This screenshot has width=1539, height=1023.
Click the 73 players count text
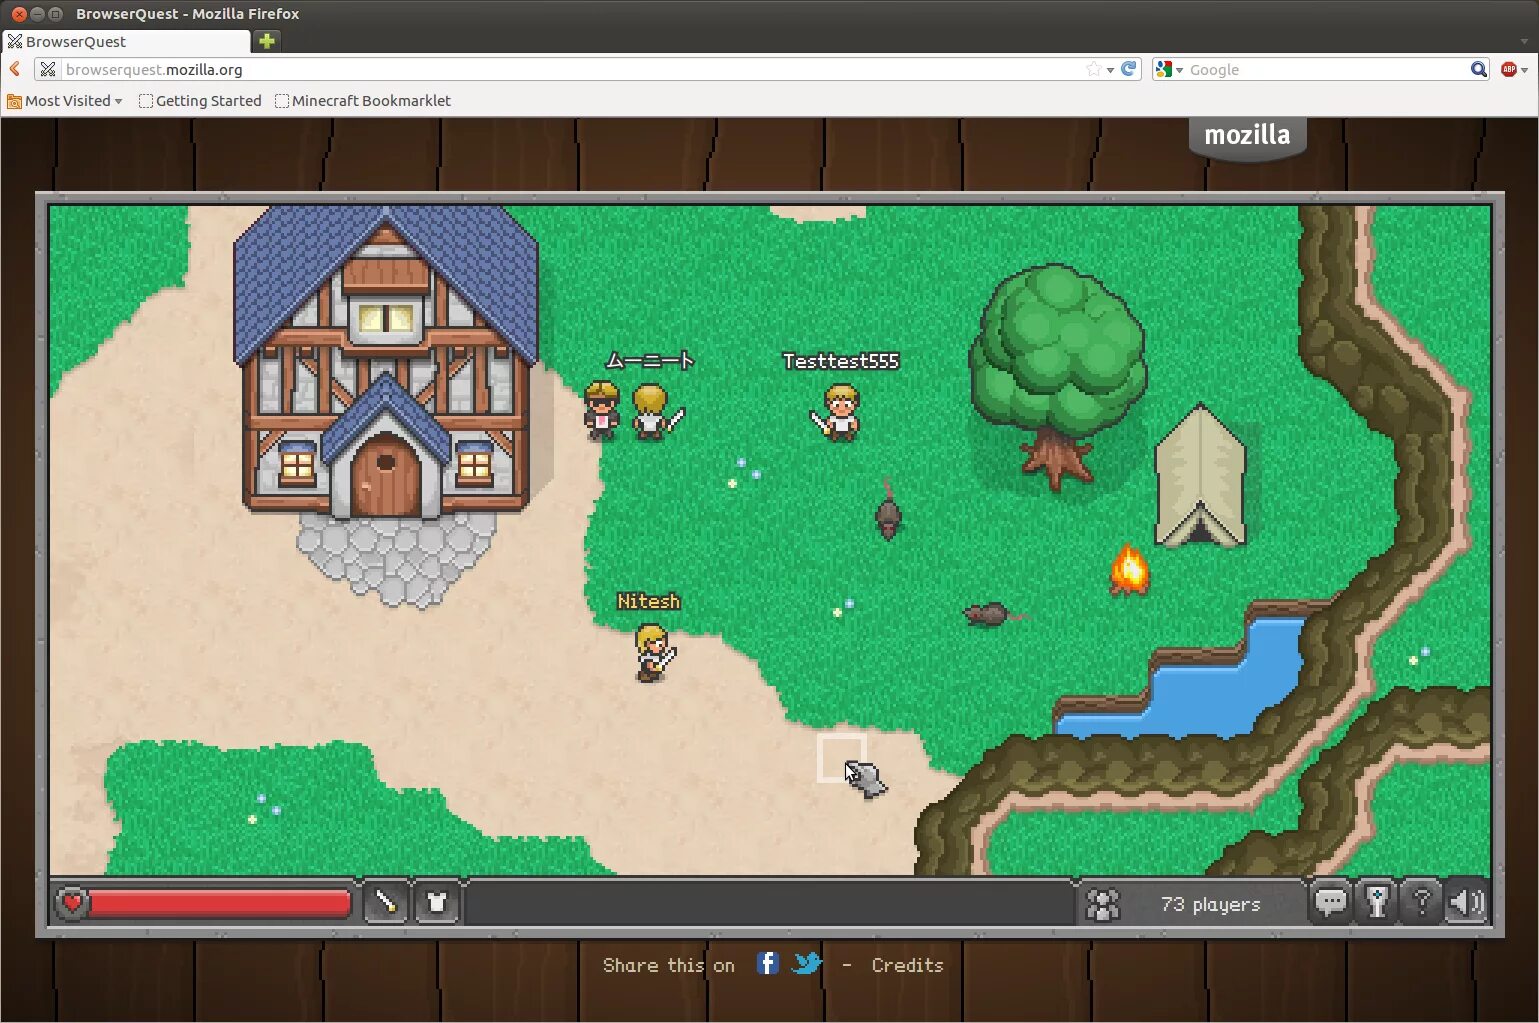pyautogui.click(x=1210, y=904)
